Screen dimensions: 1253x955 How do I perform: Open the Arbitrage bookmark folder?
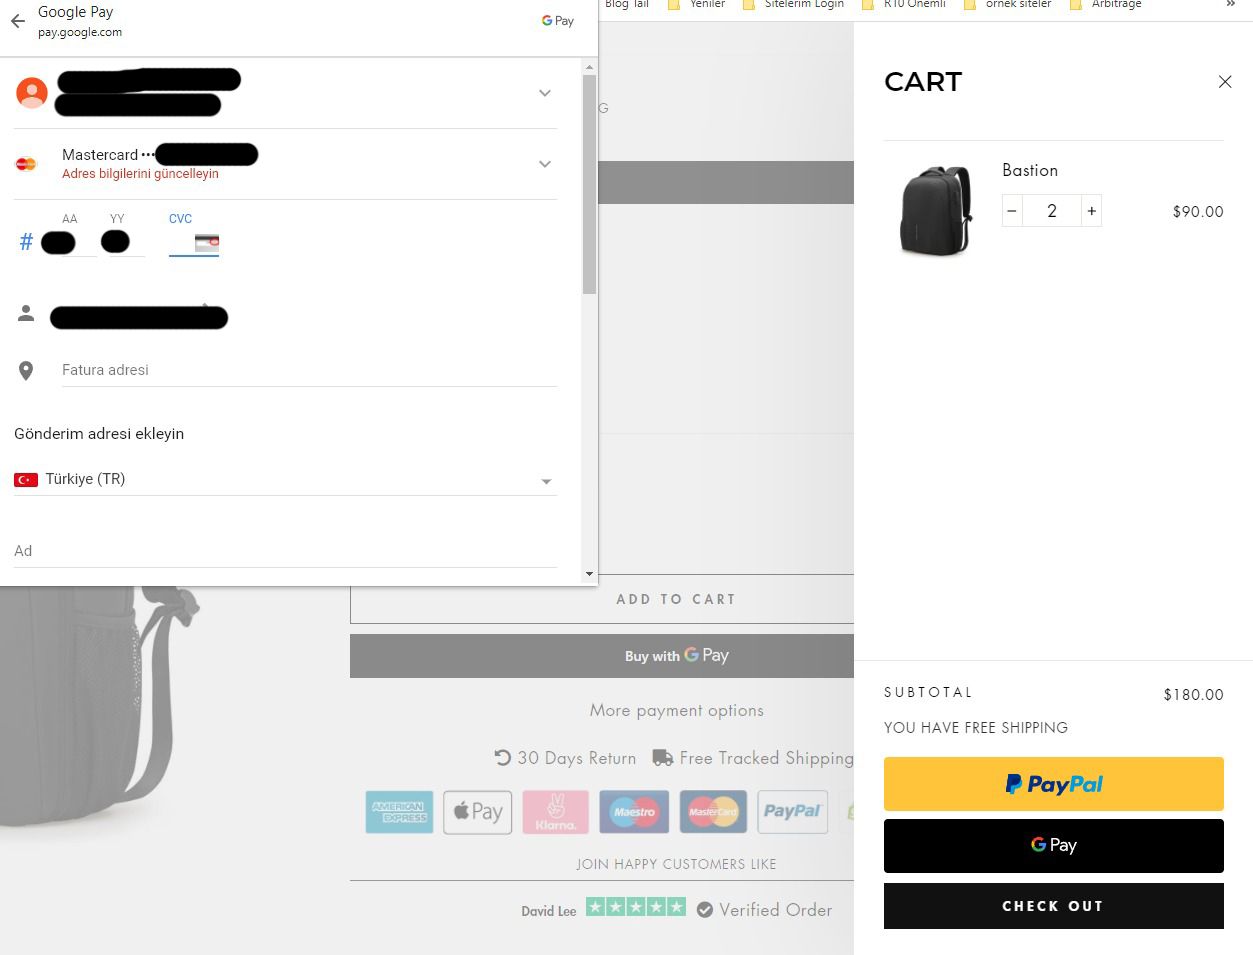point(1105,5)
